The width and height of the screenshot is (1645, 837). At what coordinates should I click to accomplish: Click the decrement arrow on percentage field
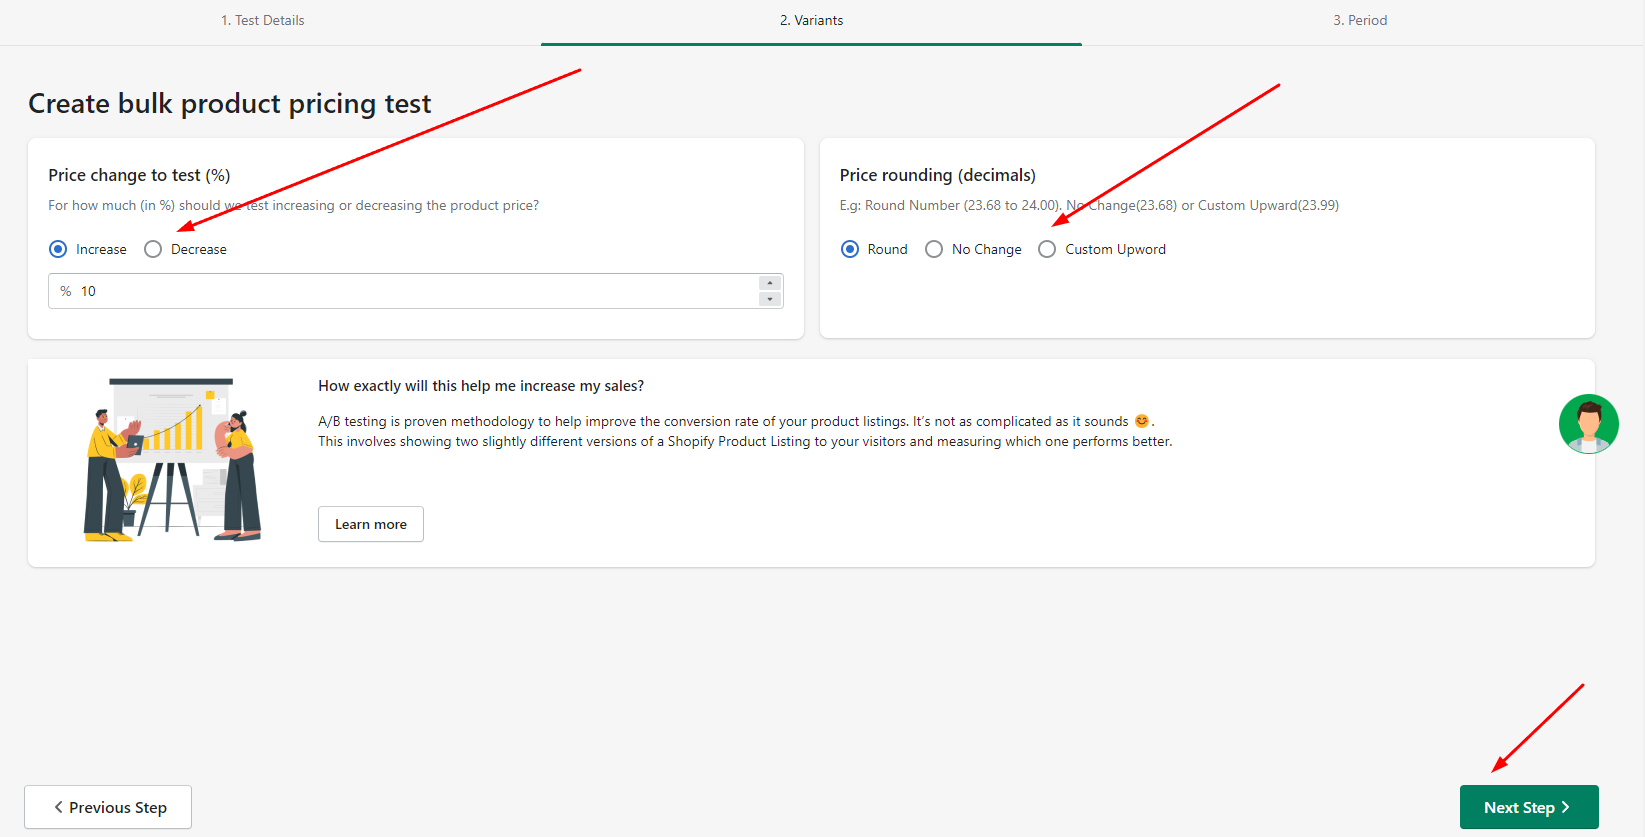tap(769, 299)
